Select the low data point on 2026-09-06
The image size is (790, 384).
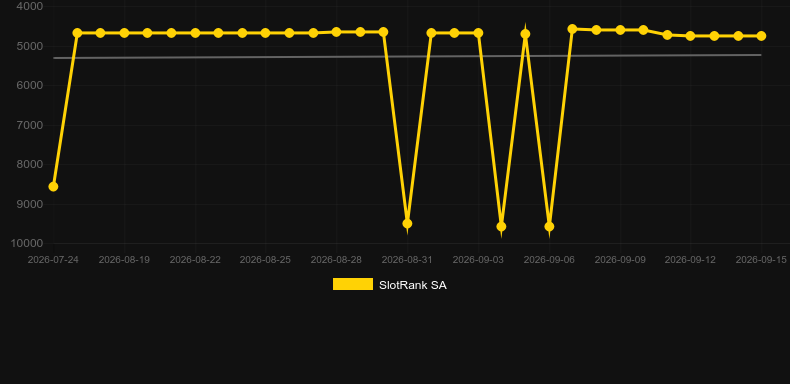pos(549,227)
